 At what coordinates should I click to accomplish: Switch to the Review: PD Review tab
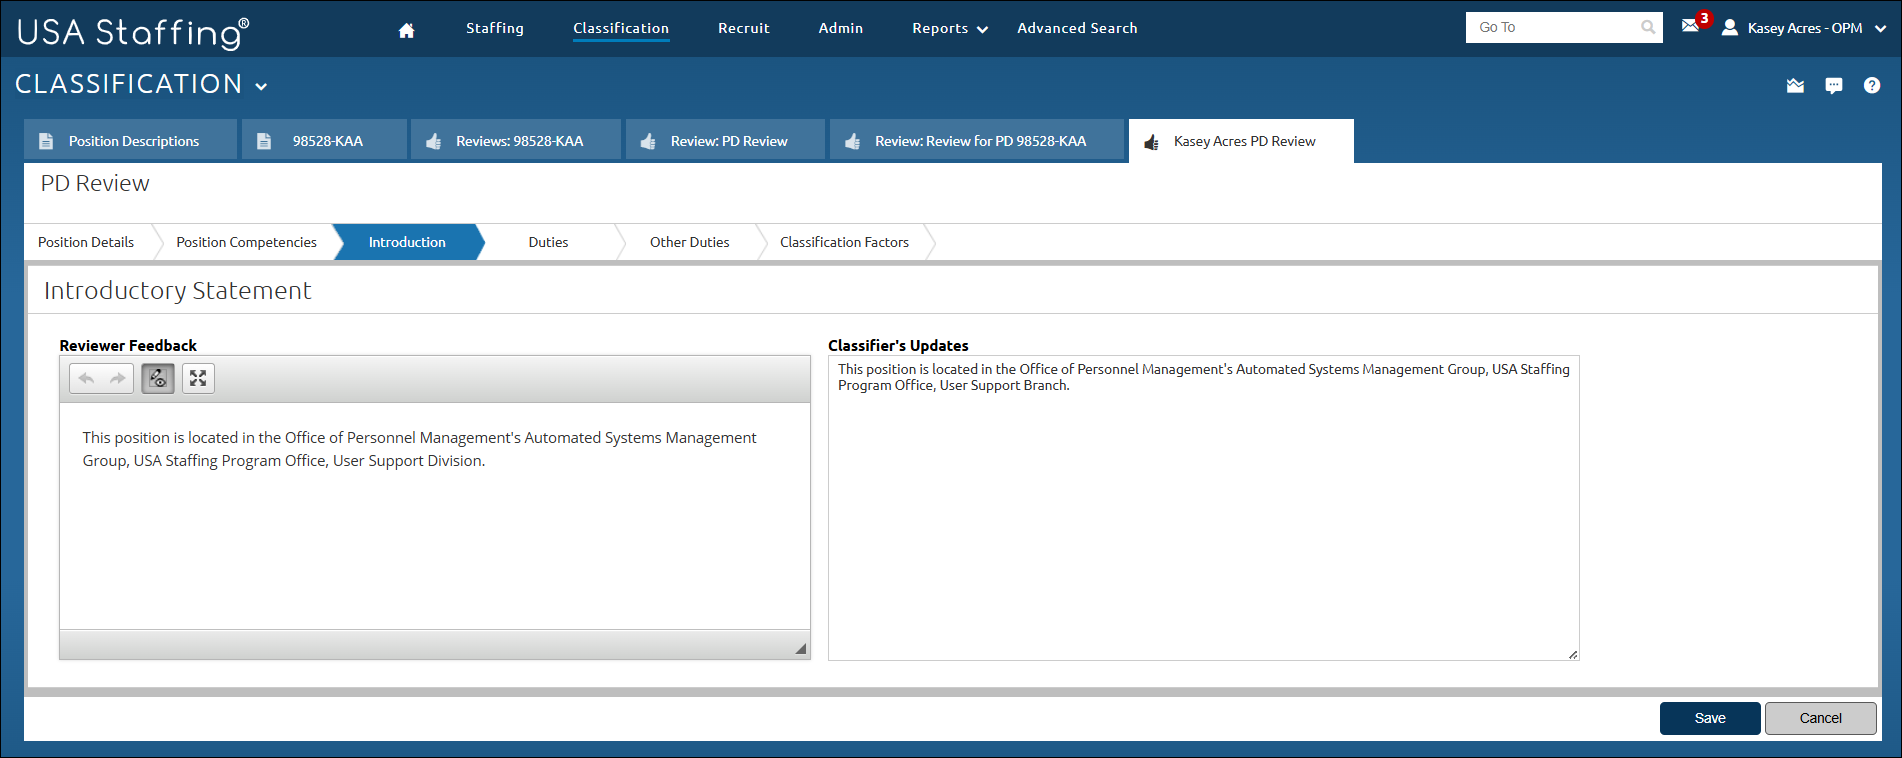click(x=725, y=140)
